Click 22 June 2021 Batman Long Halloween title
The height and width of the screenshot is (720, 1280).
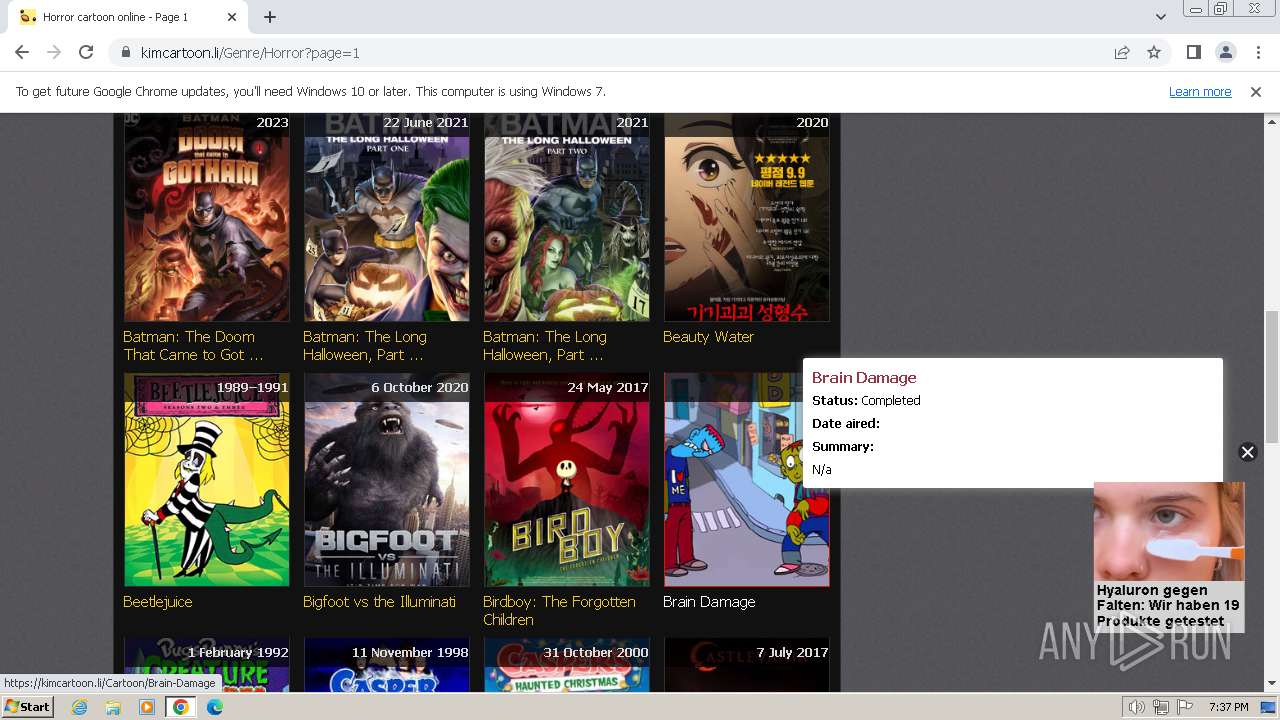click(365, 345)
